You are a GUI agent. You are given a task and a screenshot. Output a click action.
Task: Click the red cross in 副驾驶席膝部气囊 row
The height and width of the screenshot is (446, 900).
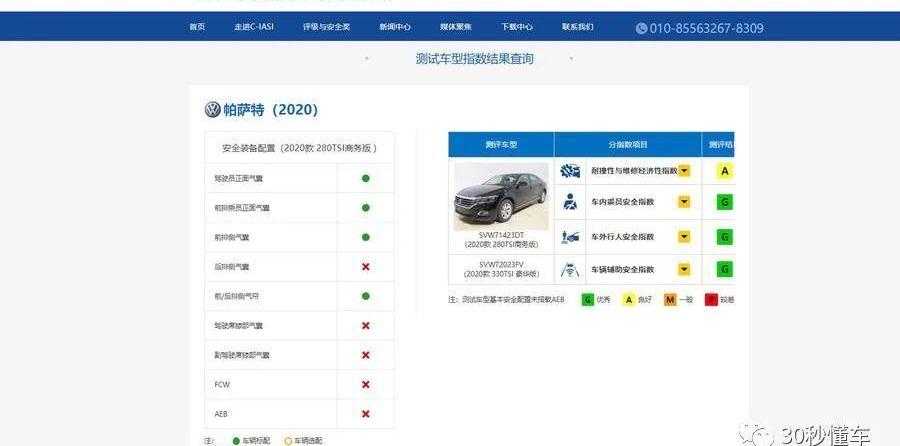click(x=366, y=355)
